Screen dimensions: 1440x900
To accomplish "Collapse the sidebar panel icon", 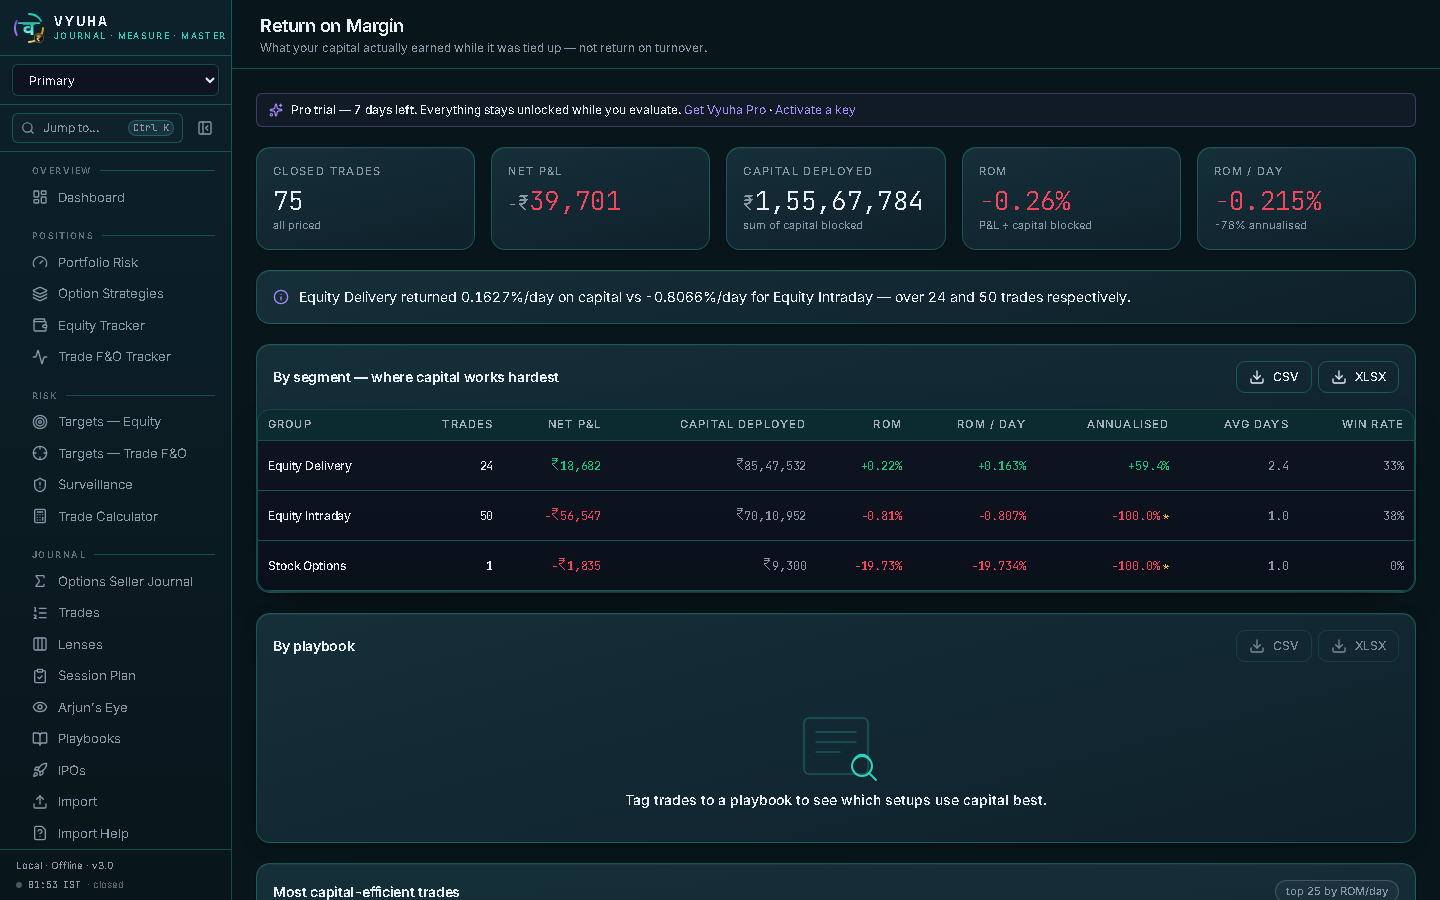I will 205,128.
